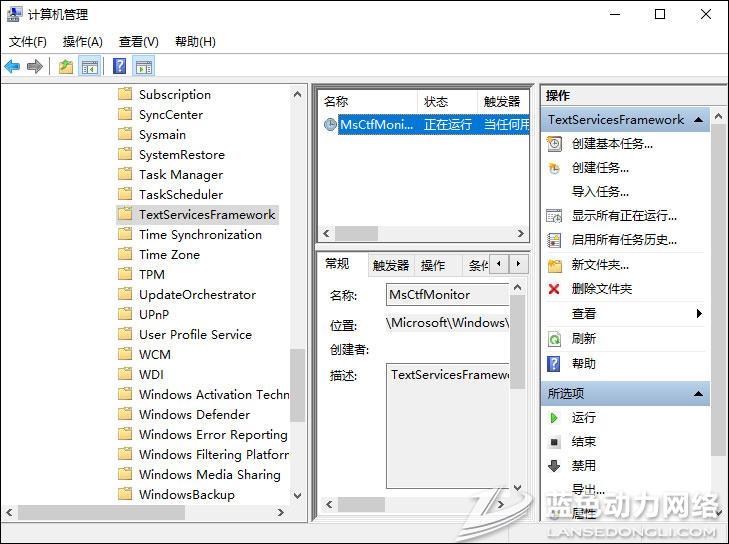Click the UPnP folder icon
This screenshot has height=544, width=729.
pyautogui.click(x=125, y=314)
